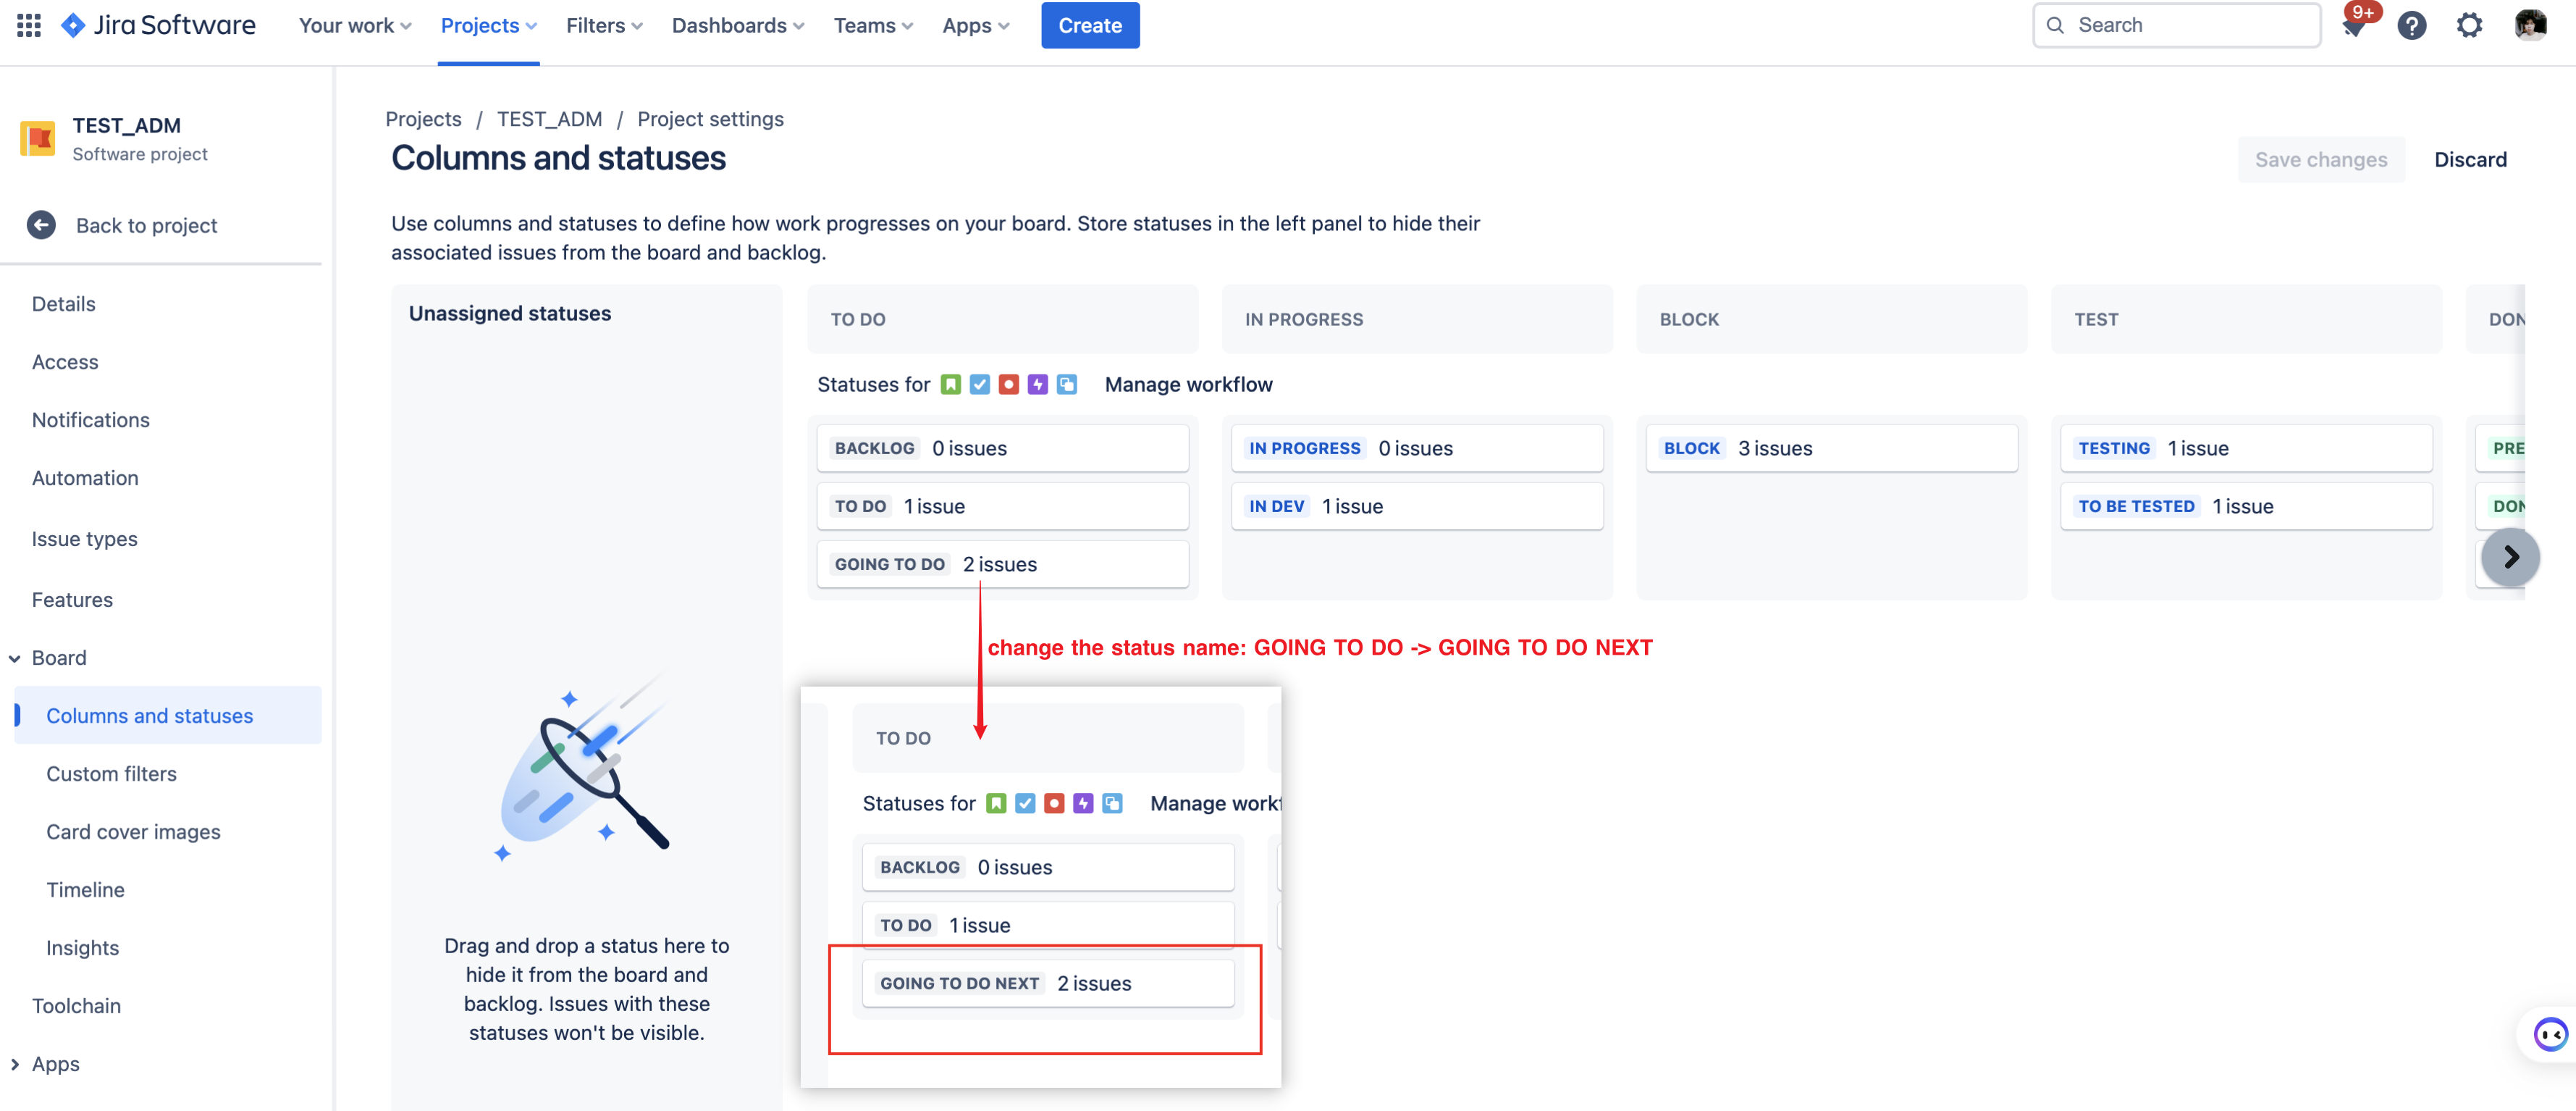Click the TEST_ADM project avatar icon
Image resolution: width=2576 pixels, height=1111 pixels.
point(38,139)
